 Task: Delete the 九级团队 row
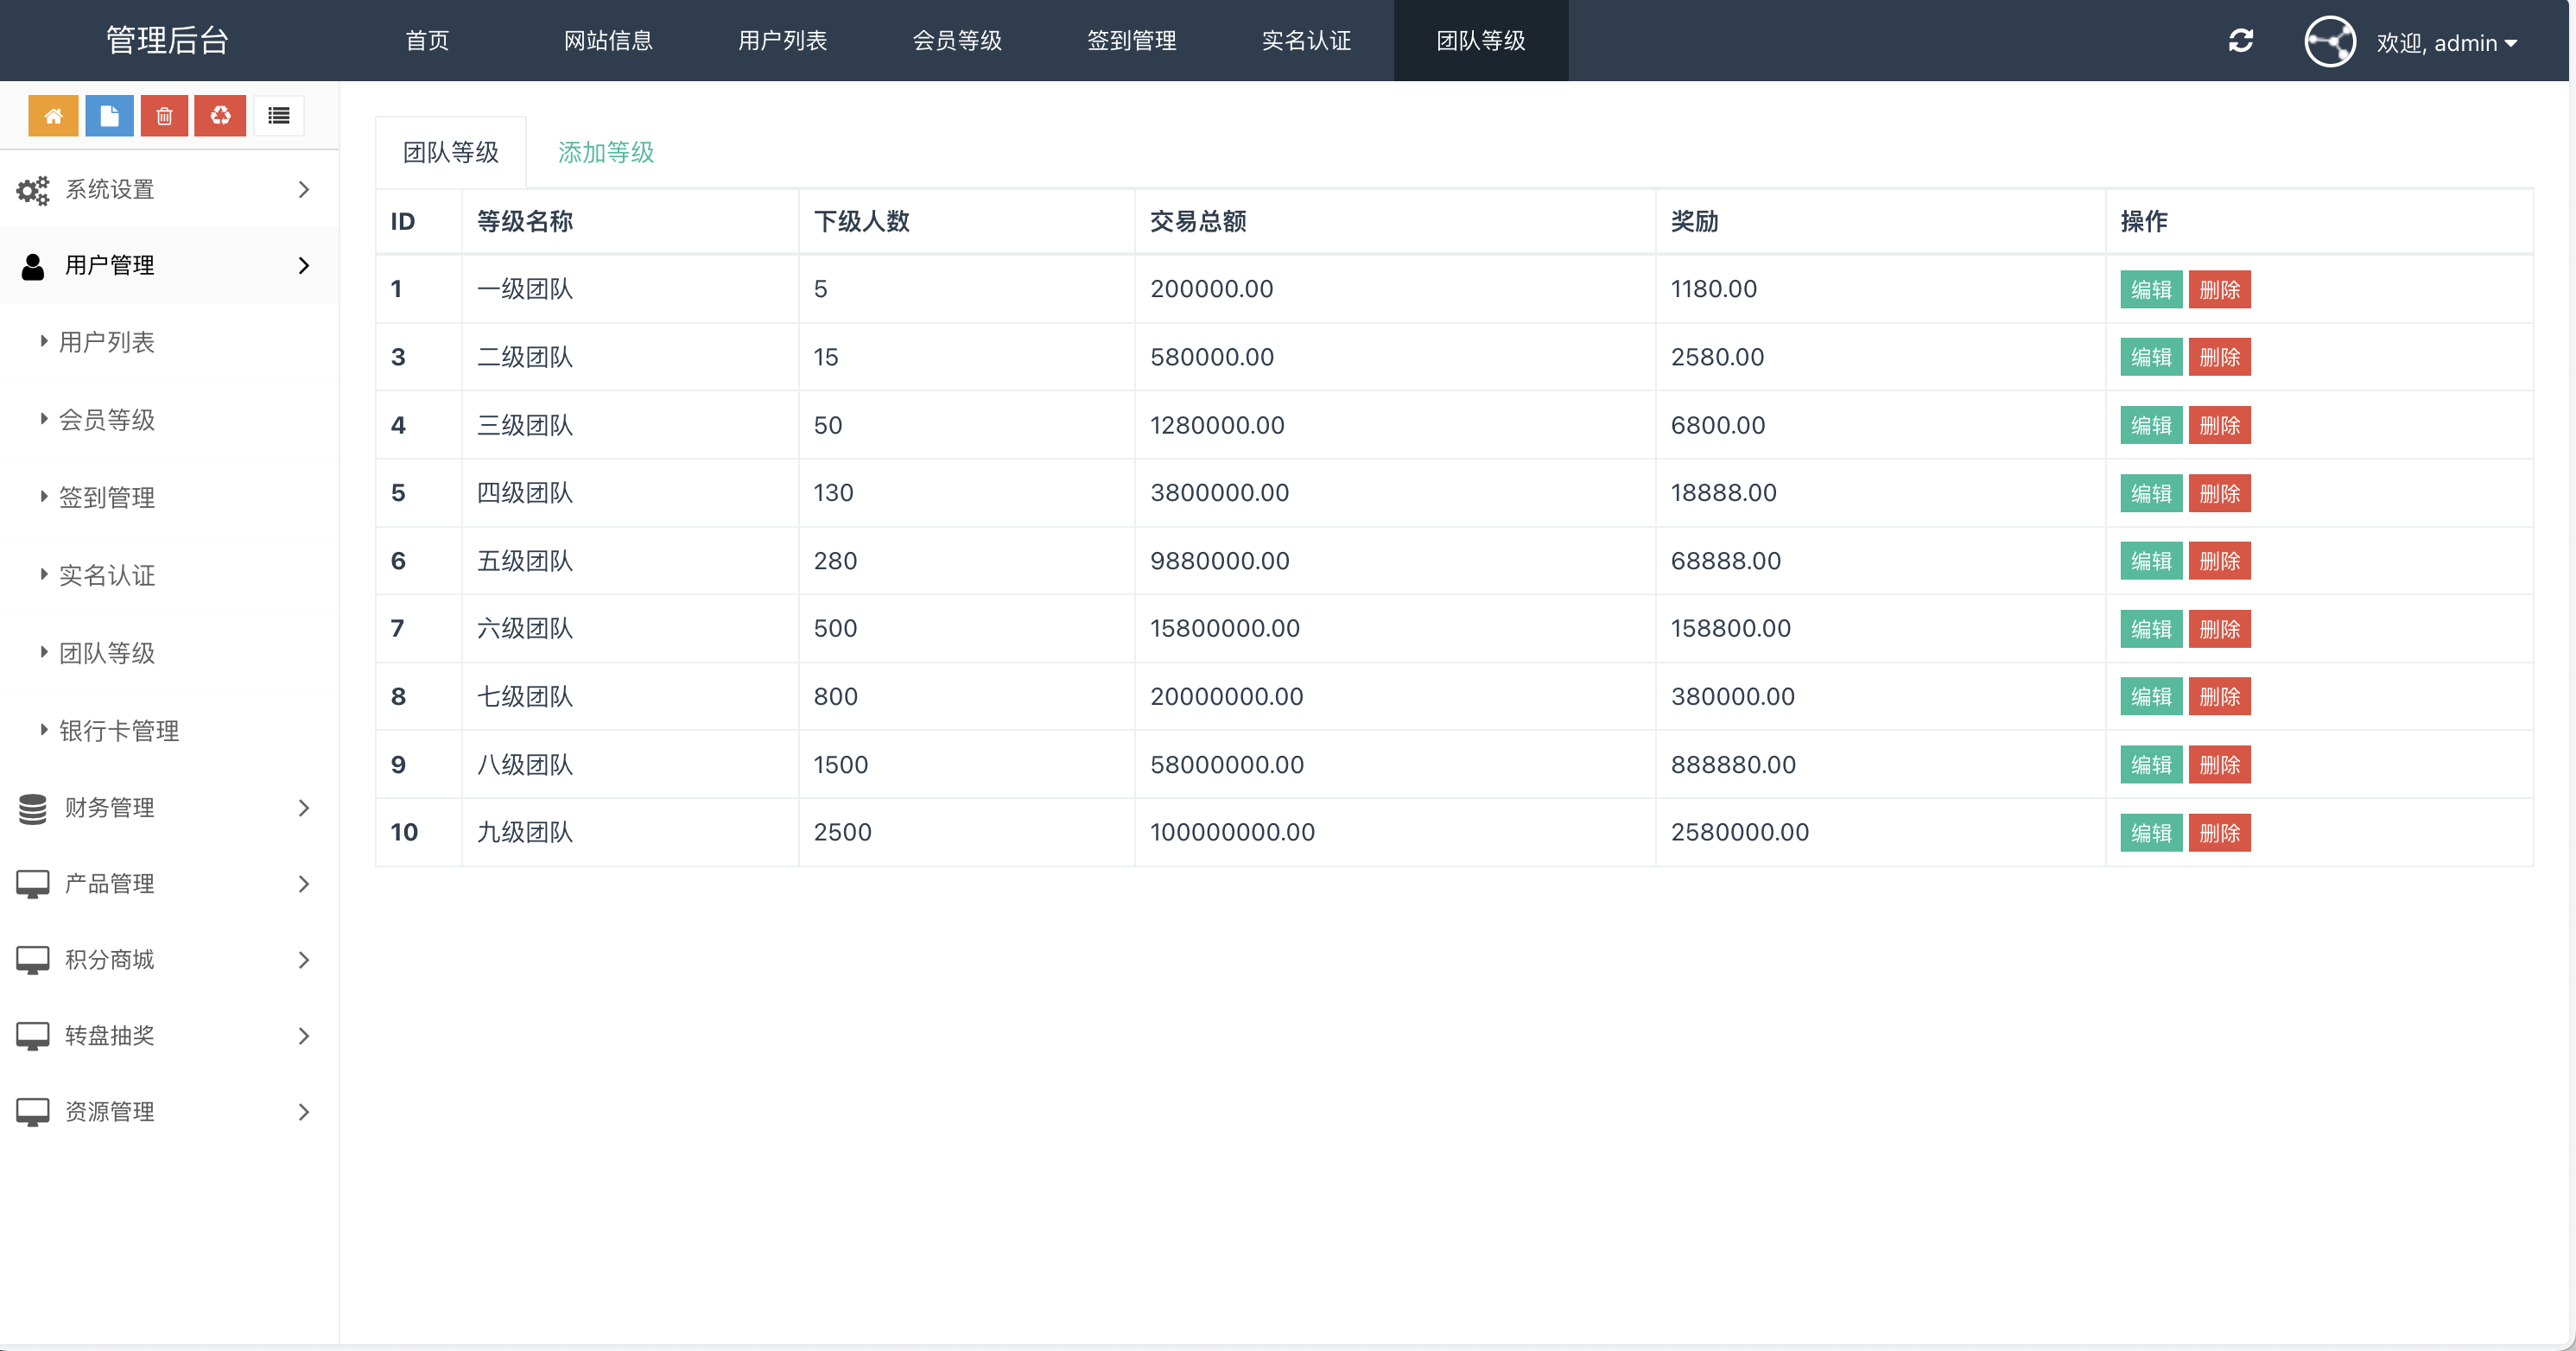tap(2220, 832)
